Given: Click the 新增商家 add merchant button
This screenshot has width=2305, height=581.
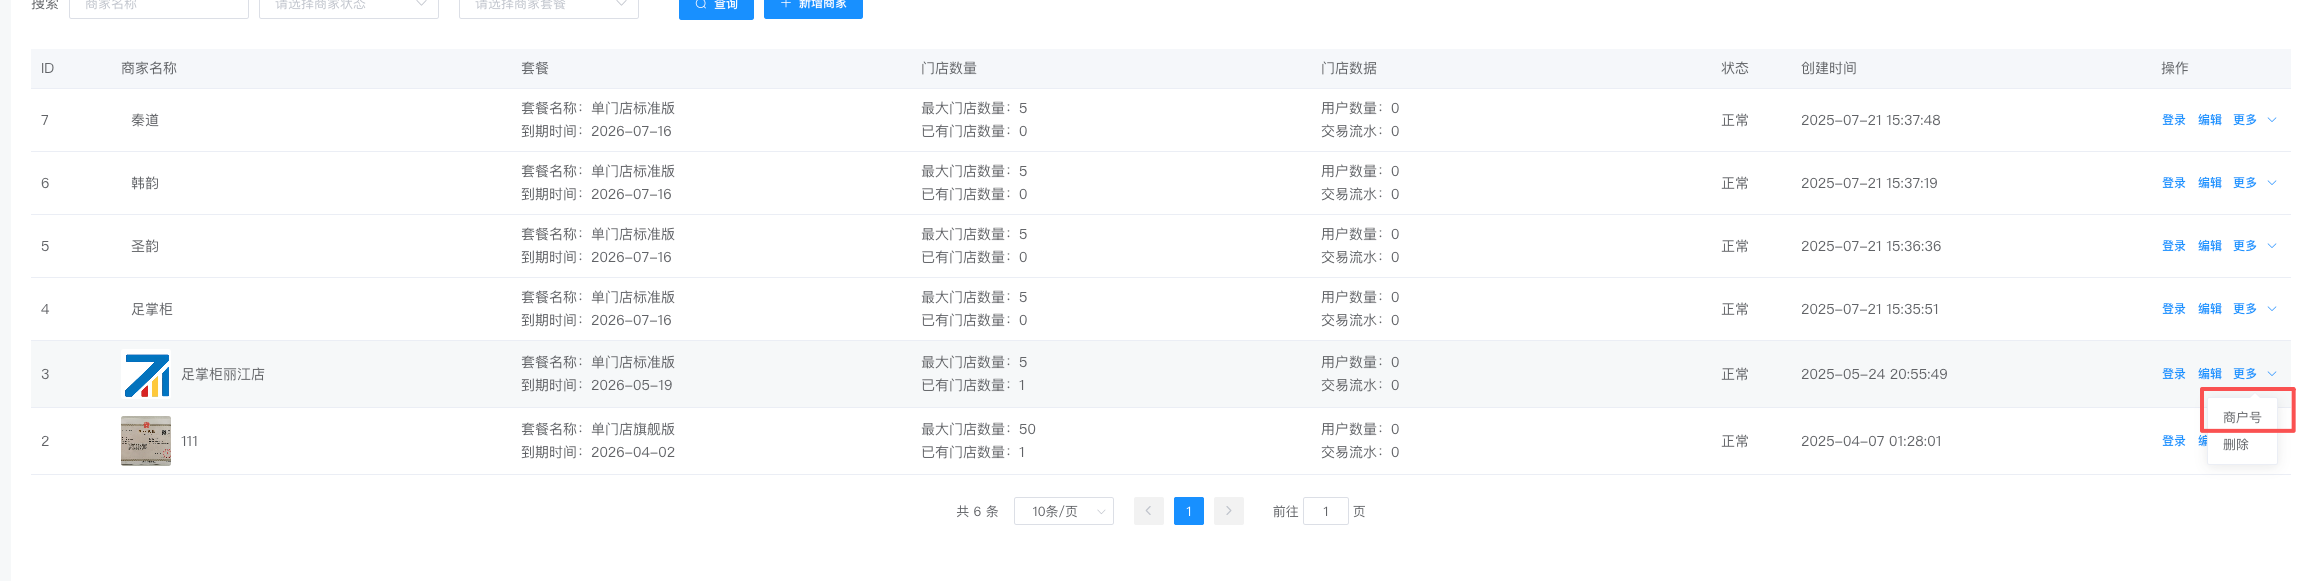Looking at the screenshot, I should point(812,7).
